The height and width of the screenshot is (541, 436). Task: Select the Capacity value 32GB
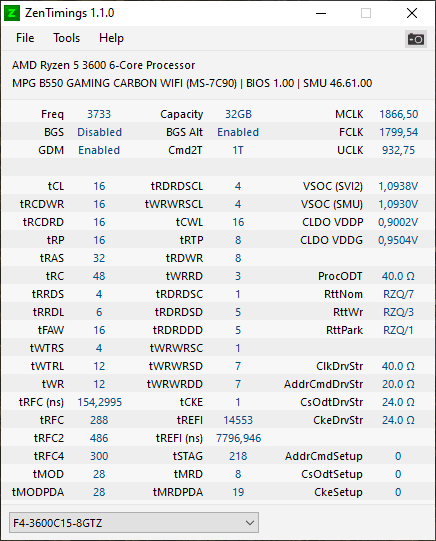click(238, 114)
